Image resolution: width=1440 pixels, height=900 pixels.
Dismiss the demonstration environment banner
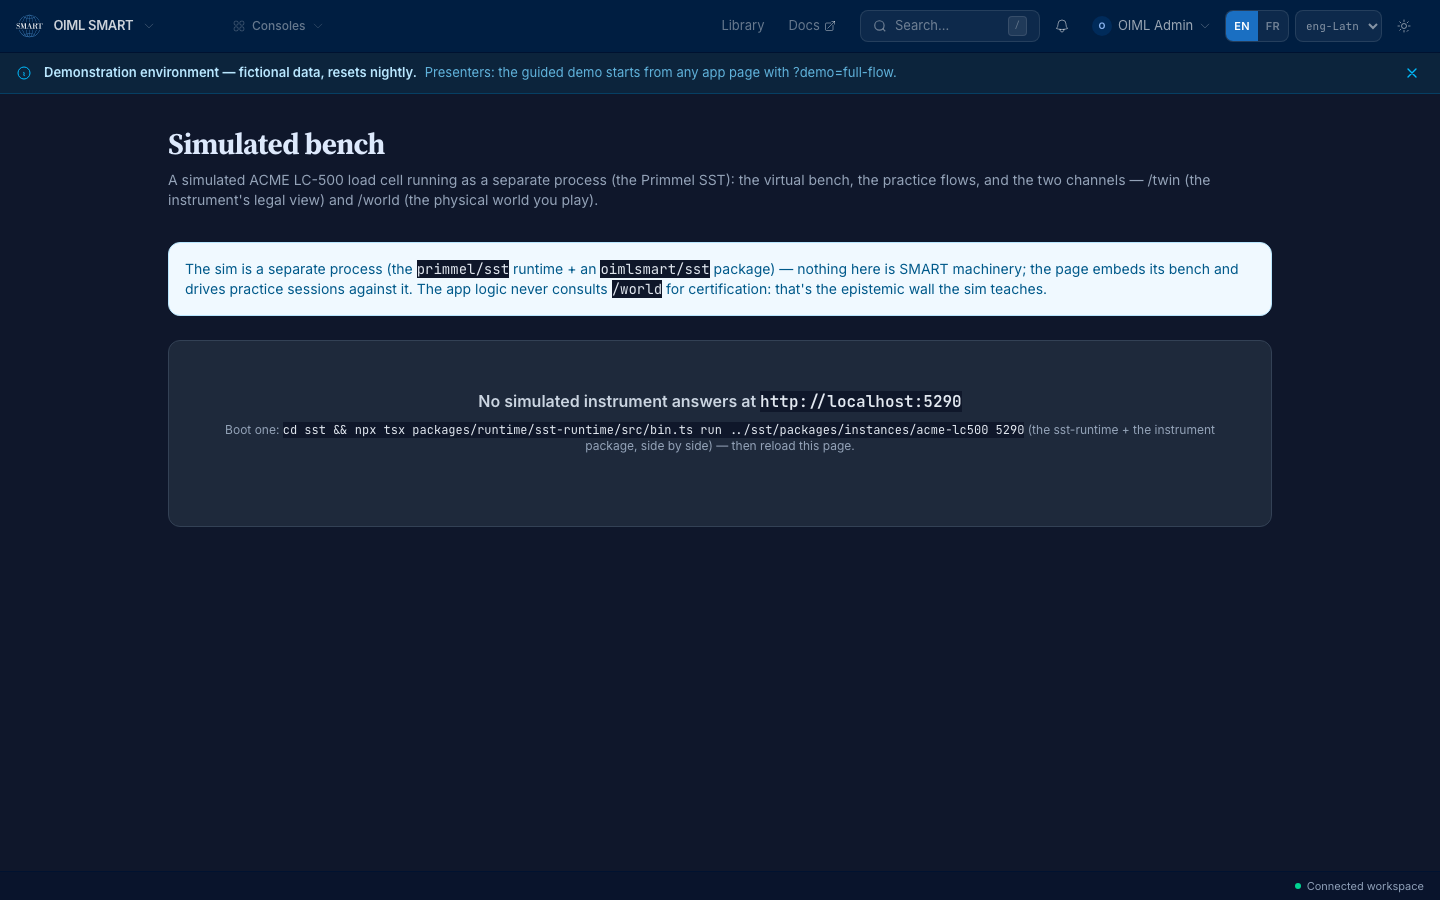(x=1412, y=73)
